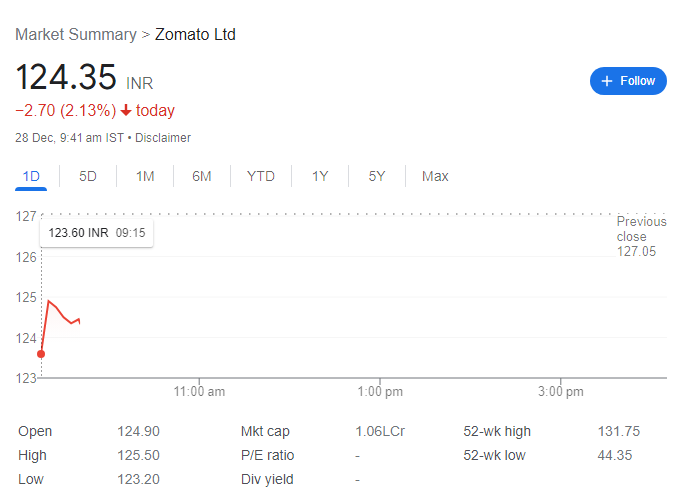Click the plus icon in Follow button
The height and width of the screenshot is (494, 693).
(607, 81)
